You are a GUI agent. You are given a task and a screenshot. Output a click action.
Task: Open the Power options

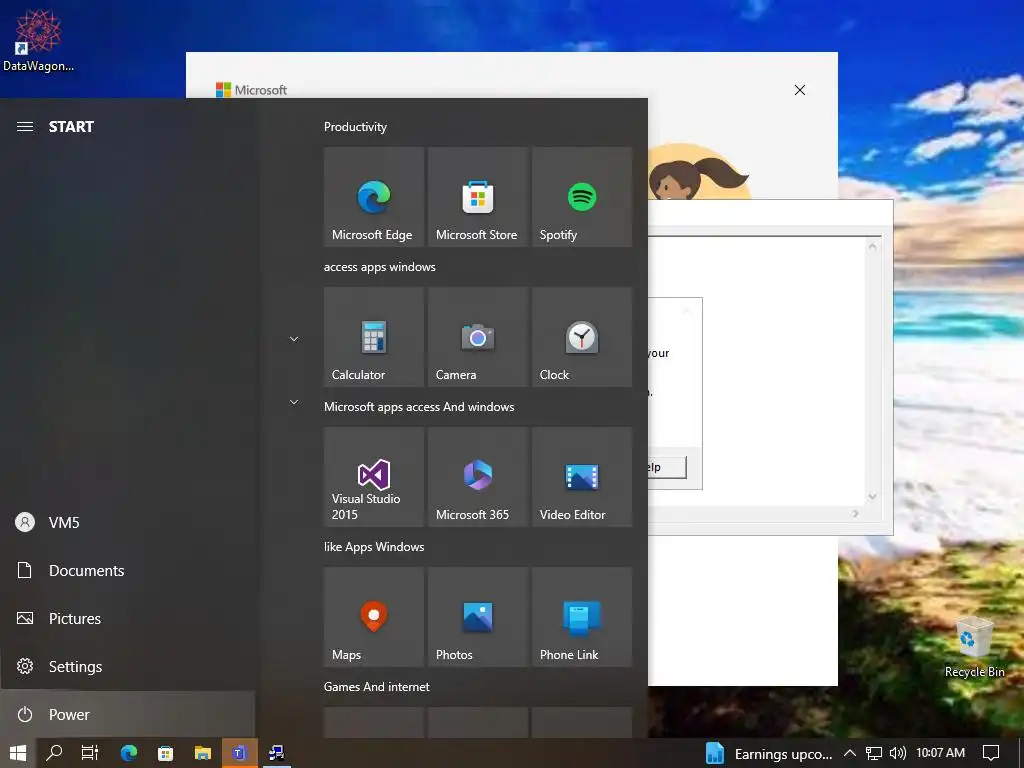coord(127,714)
